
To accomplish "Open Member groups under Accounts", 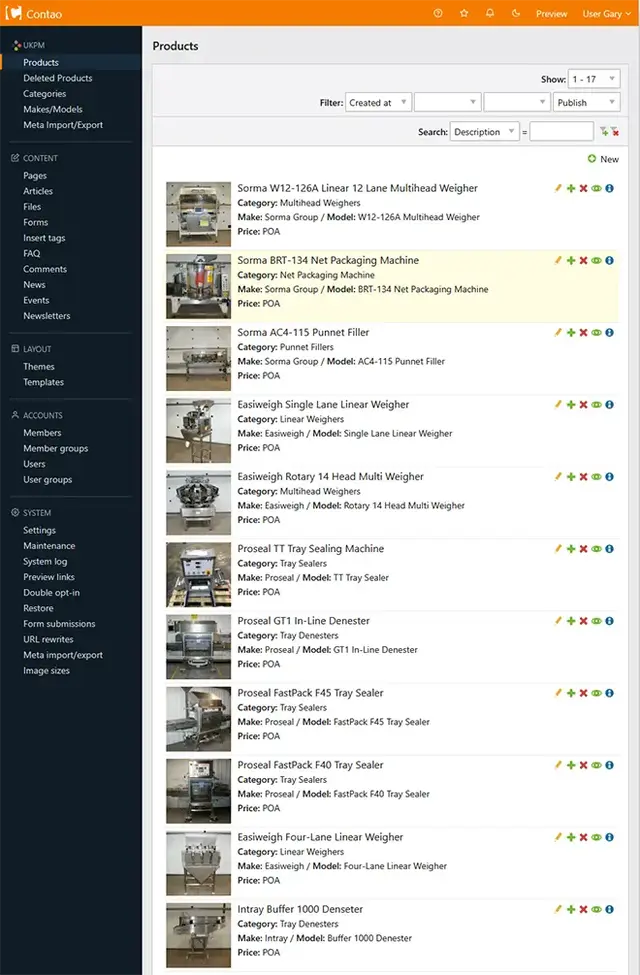I will (x=55, y=448).
